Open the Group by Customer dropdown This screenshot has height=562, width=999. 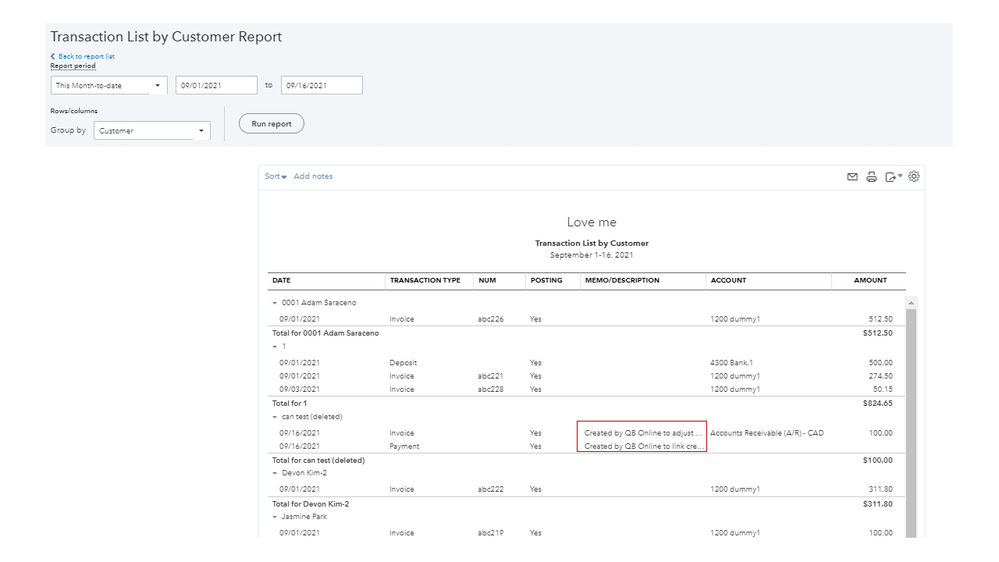(151, 131)
